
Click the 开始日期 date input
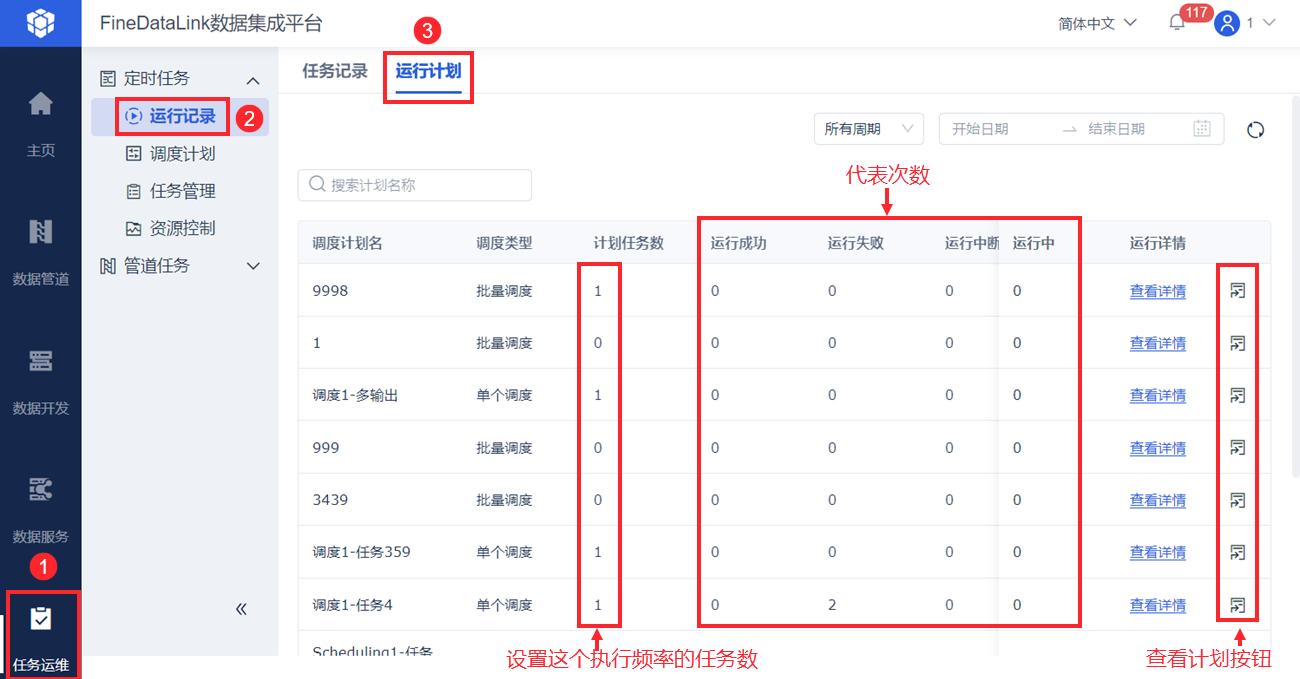click(980, 129)
